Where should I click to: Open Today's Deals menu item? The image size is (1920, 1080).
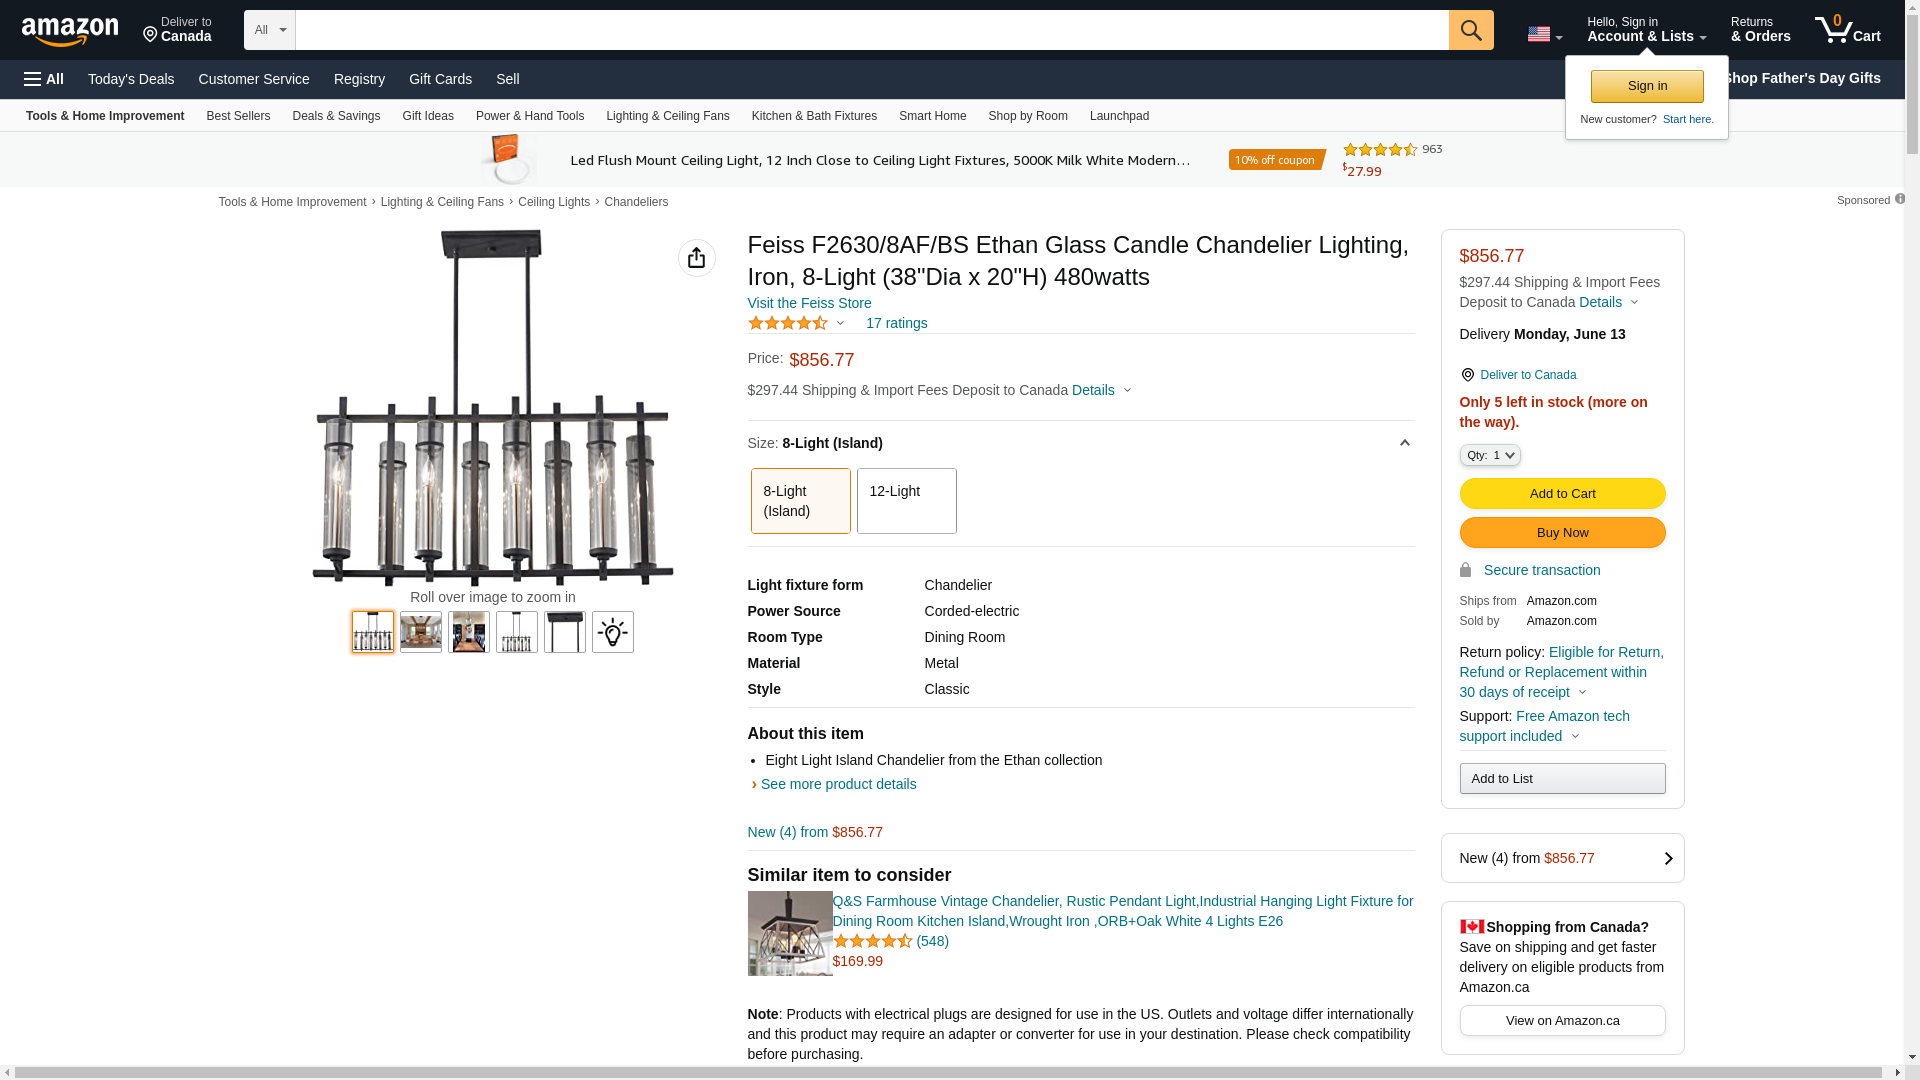[x=131, y=79]
